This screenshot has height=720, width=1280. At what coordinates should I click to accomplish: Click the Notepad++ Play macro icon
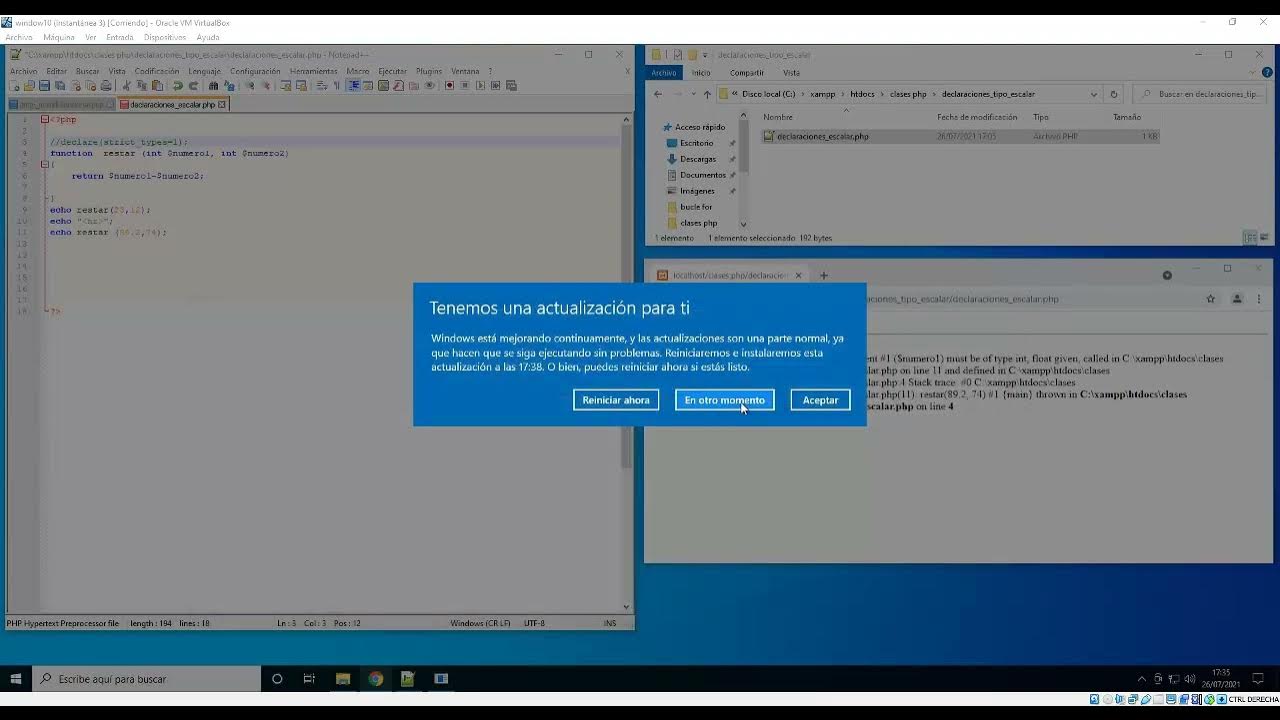click(480, 85)
